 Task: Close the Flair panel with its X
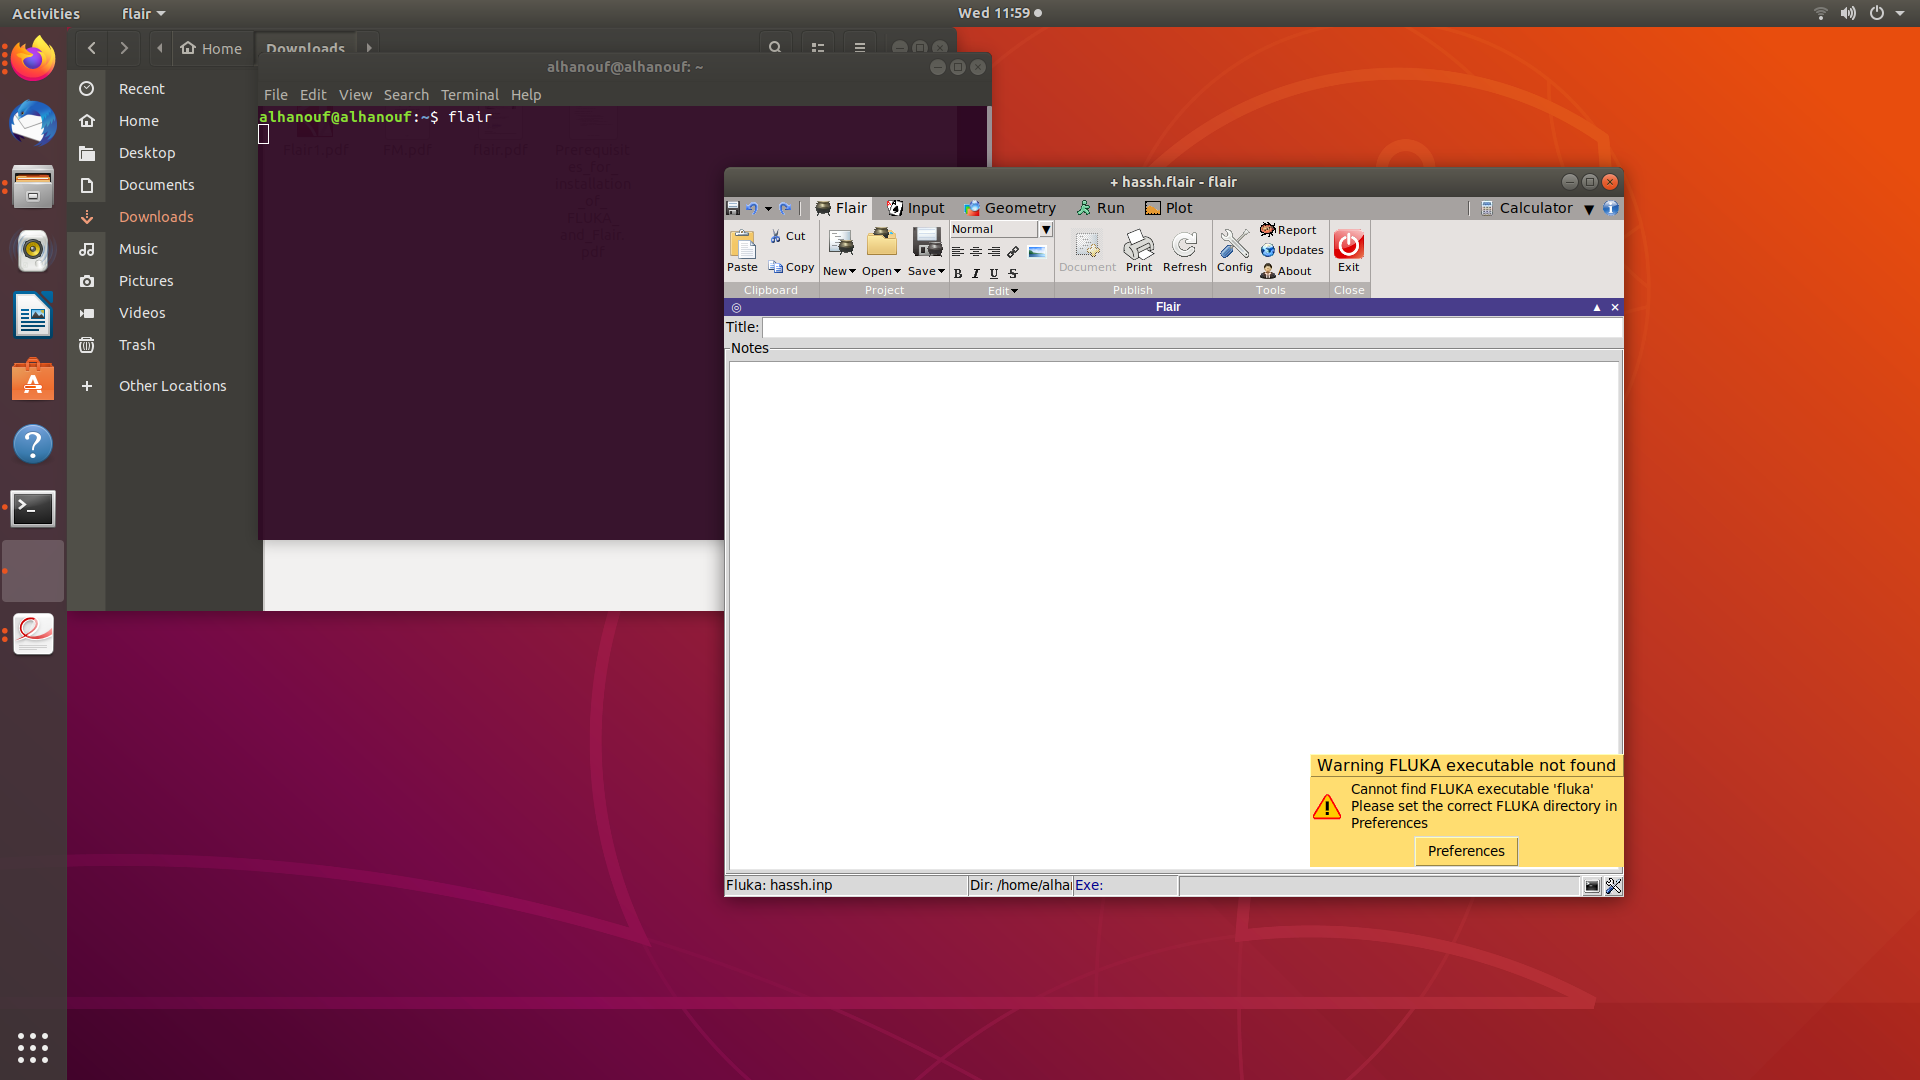point(1615,308)
